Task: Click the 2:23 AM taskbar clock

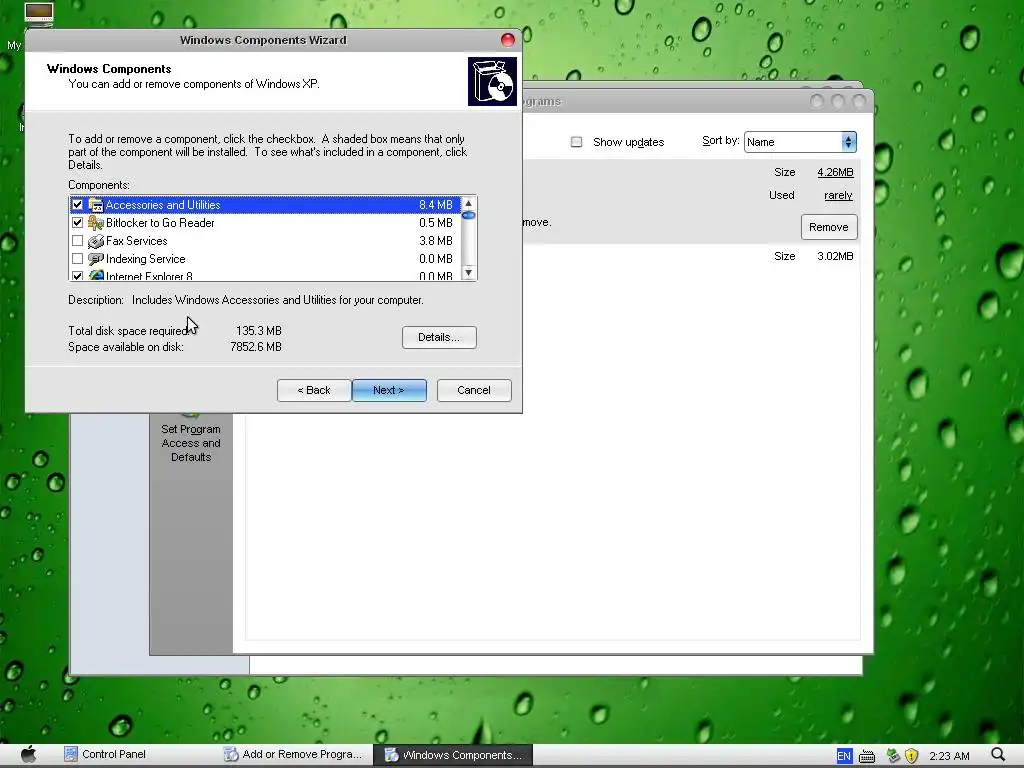Action: 949,756
